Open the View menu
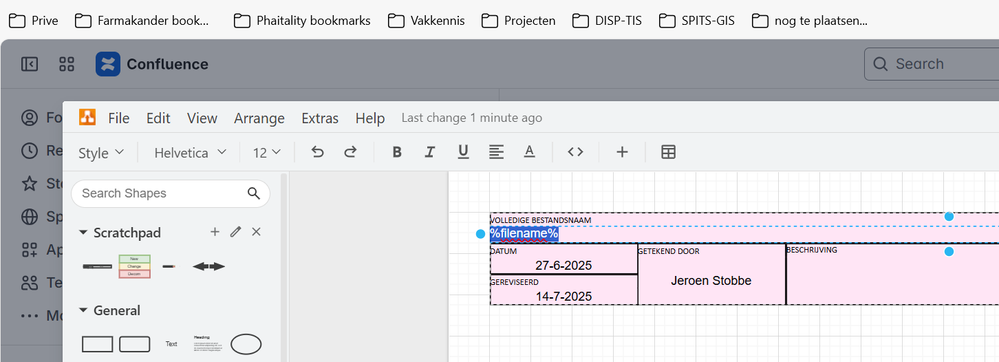This screenshot has width=999, height=362. 202,118
